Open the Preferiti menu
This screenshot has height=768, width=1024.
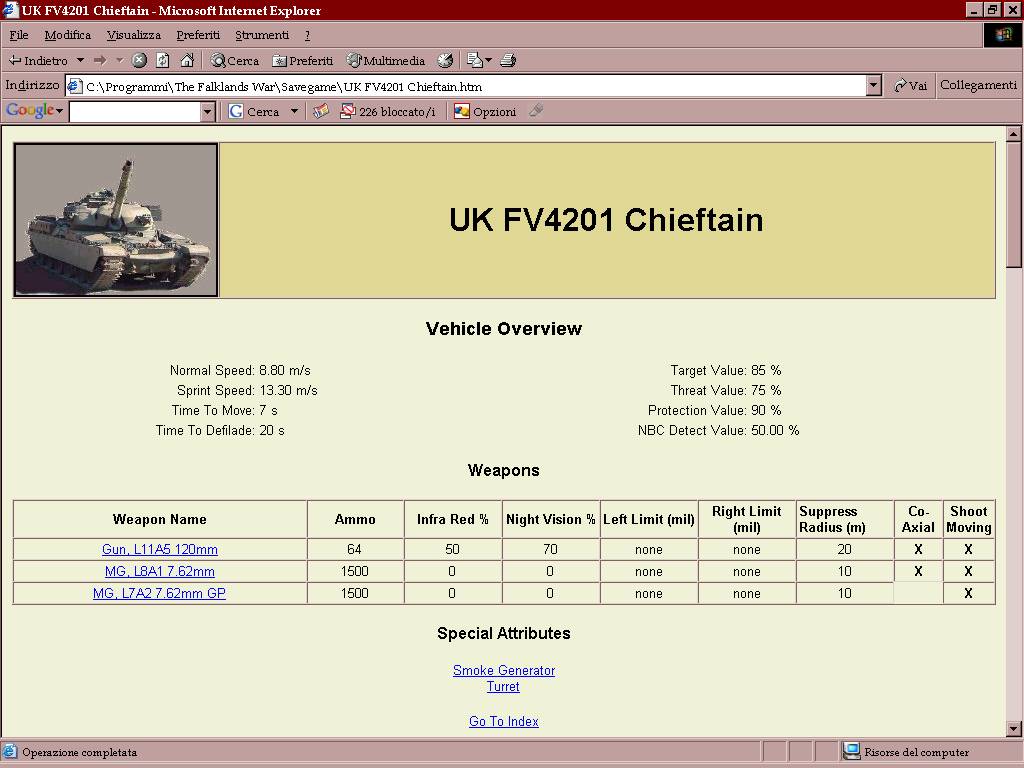click(x=198, y=35)
